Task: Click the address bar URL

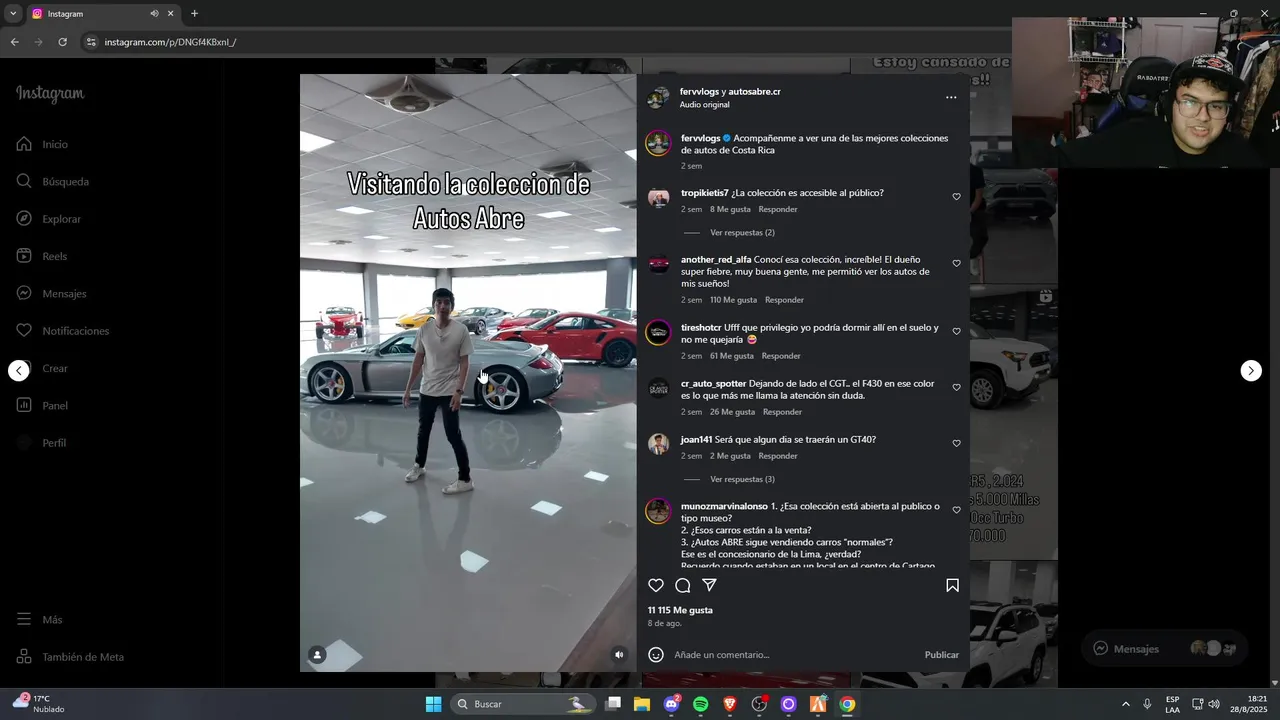Action: point(170,42)
